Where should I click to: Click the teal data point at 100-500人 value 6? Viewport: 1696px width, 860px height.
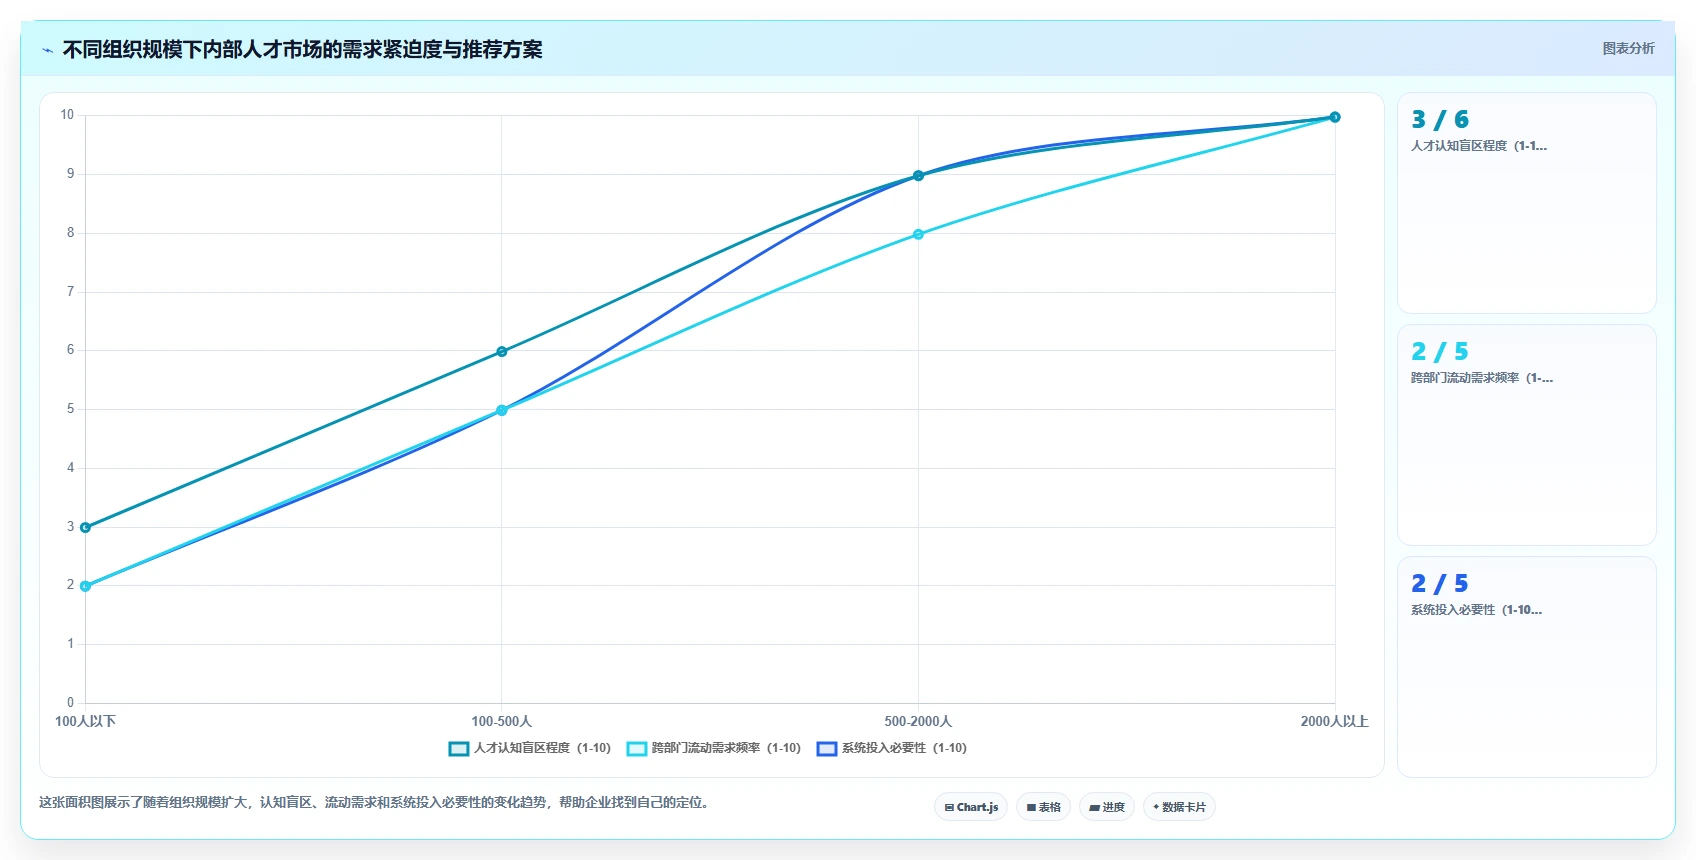[x=502, y=351]
